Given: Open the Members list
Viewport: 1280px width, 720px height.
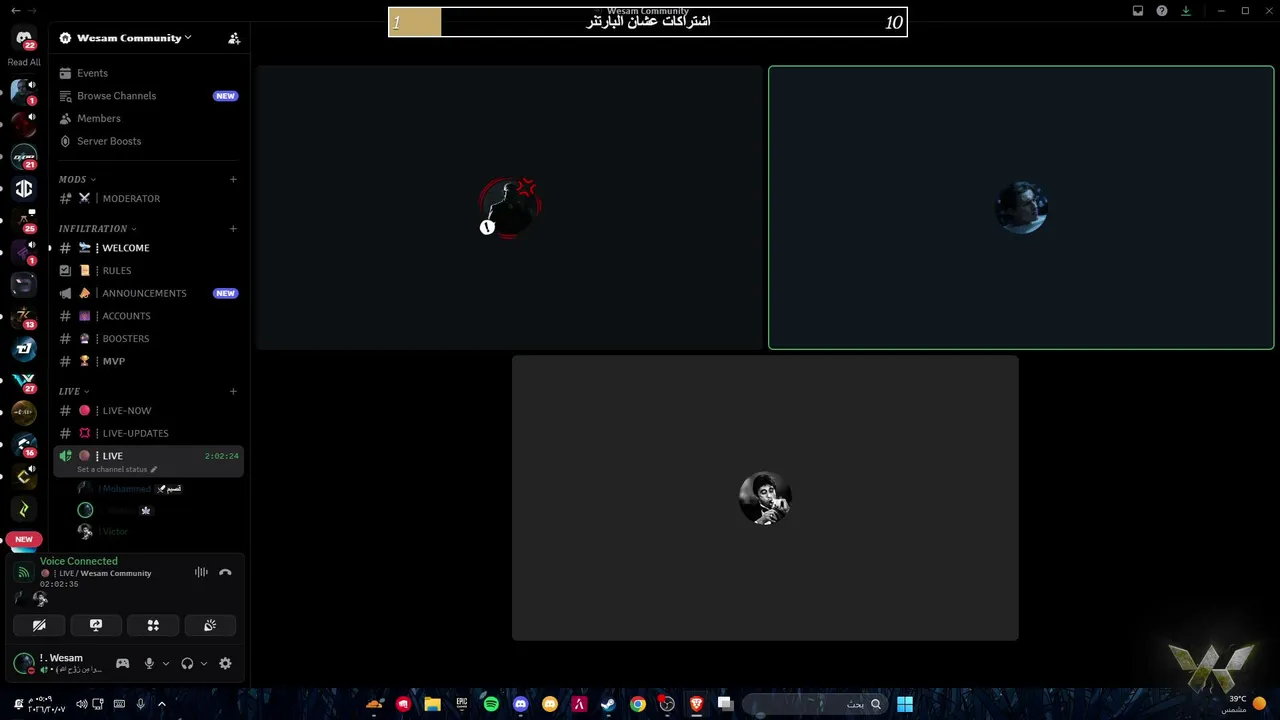Looking at the screenshot, I should [148, 118].
